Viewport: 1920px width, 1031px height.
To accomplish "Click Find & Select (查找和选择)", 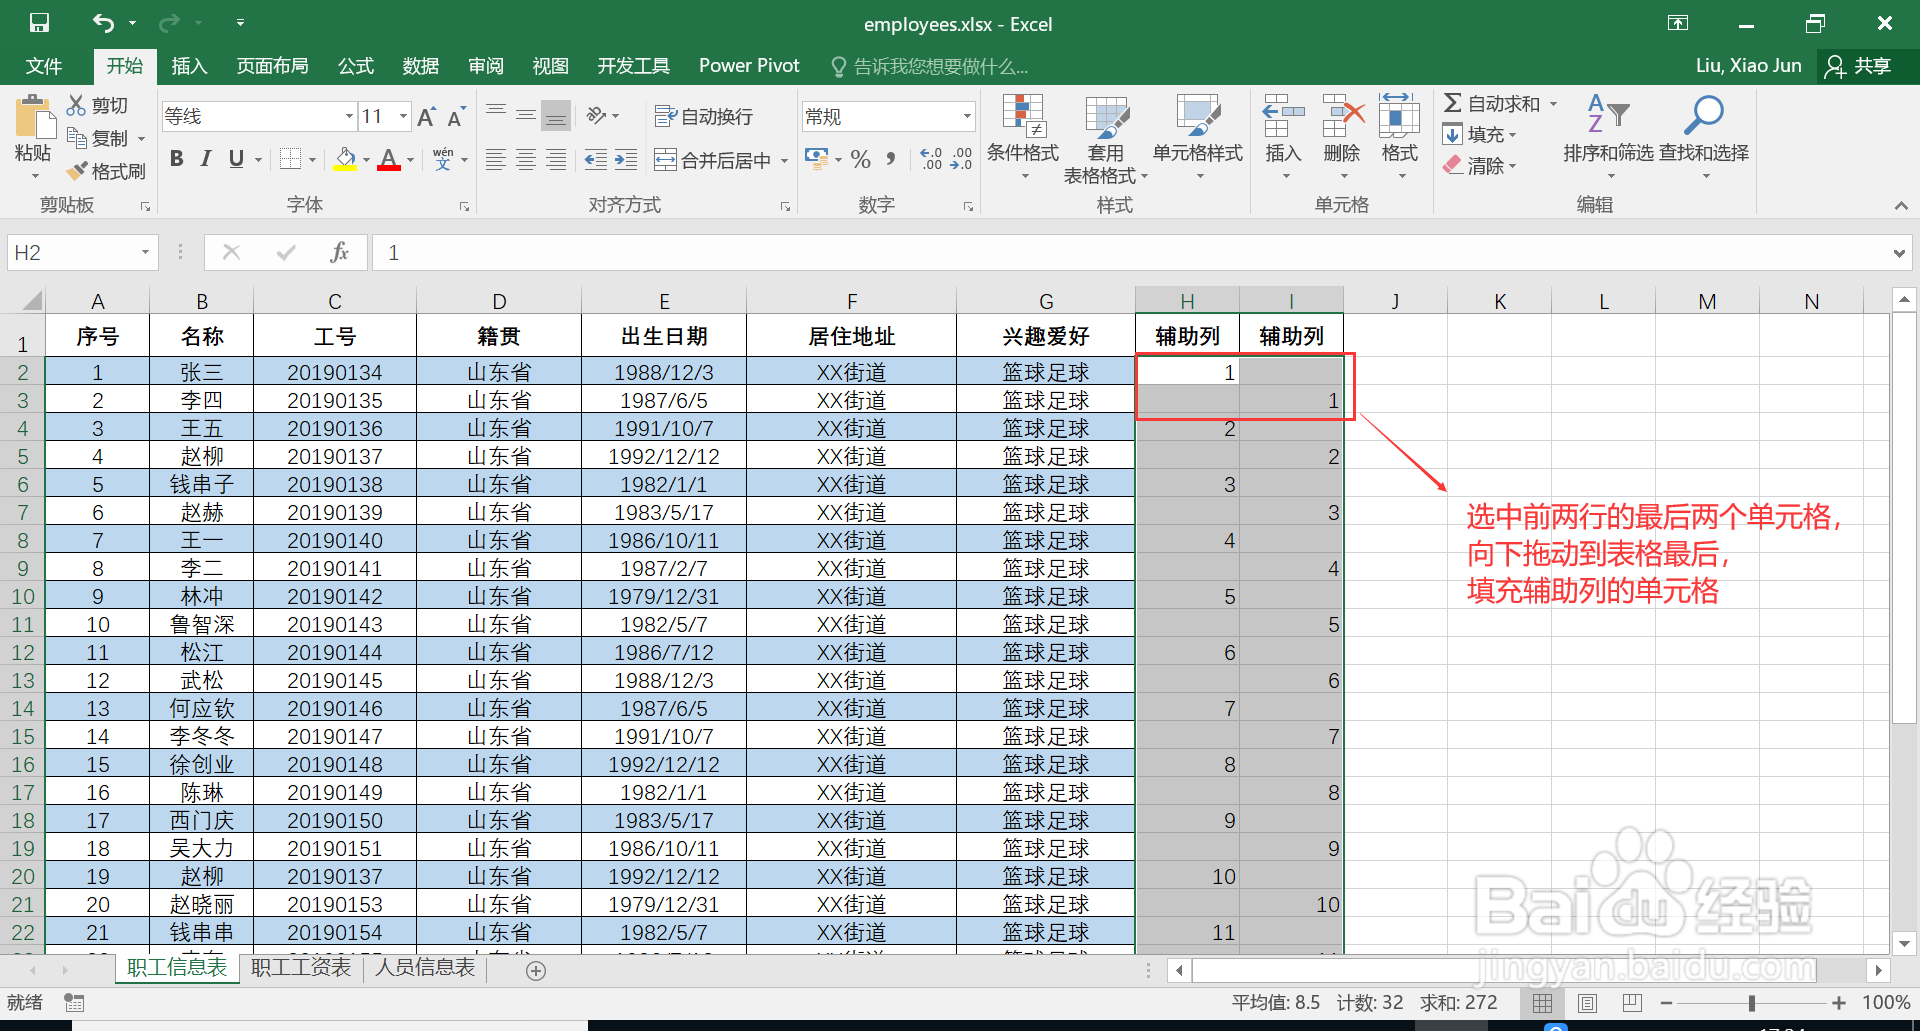I will [x=1705, y=140].
